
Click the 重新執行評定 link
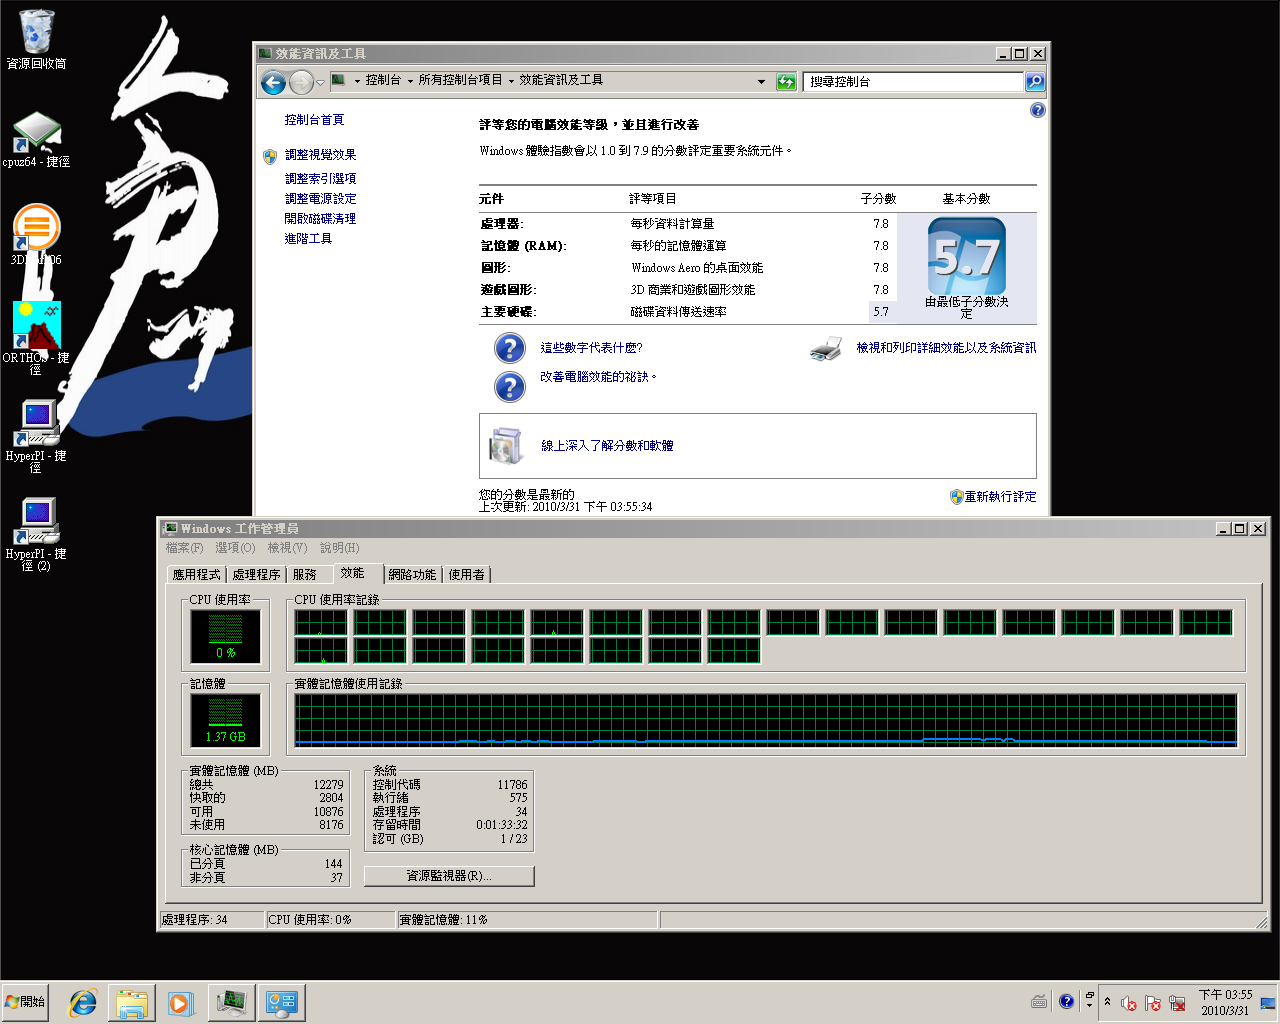point(1000,497)
